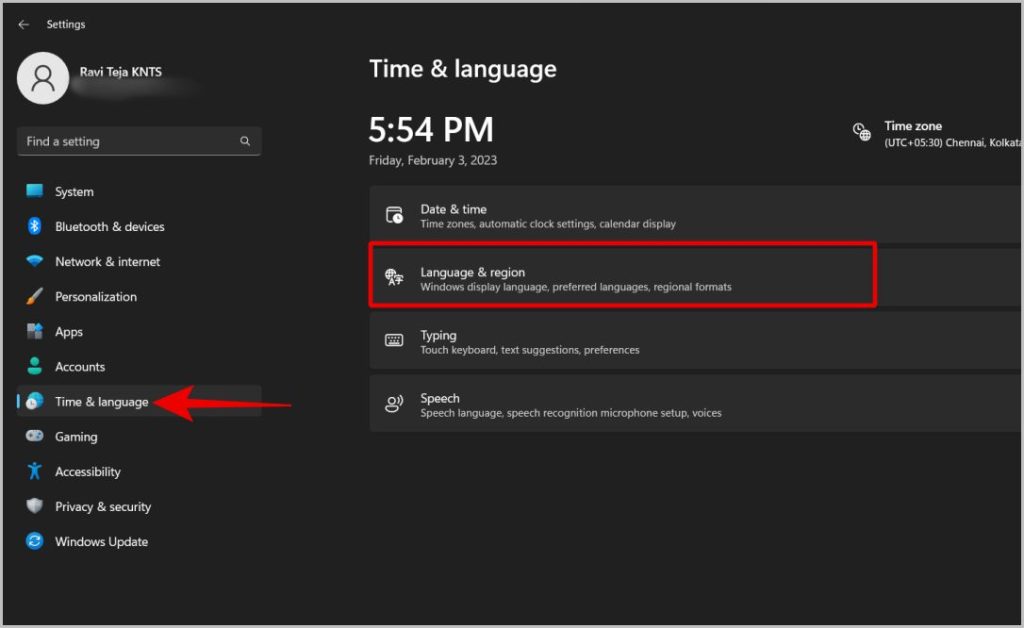1024x628 pixels.
Task: Click the Time & language globe clock icon
Action: pyautogui.click(x=35, y=401)
